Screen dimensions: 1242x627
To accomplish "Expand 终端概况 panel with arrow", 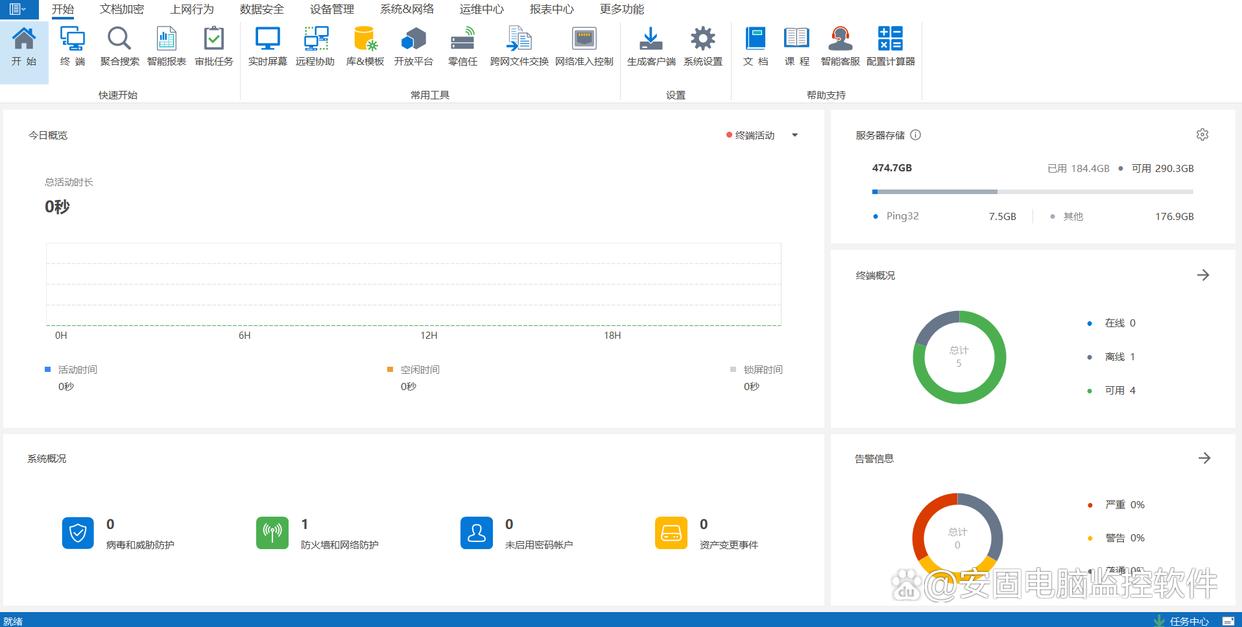I will point(1203,275).
